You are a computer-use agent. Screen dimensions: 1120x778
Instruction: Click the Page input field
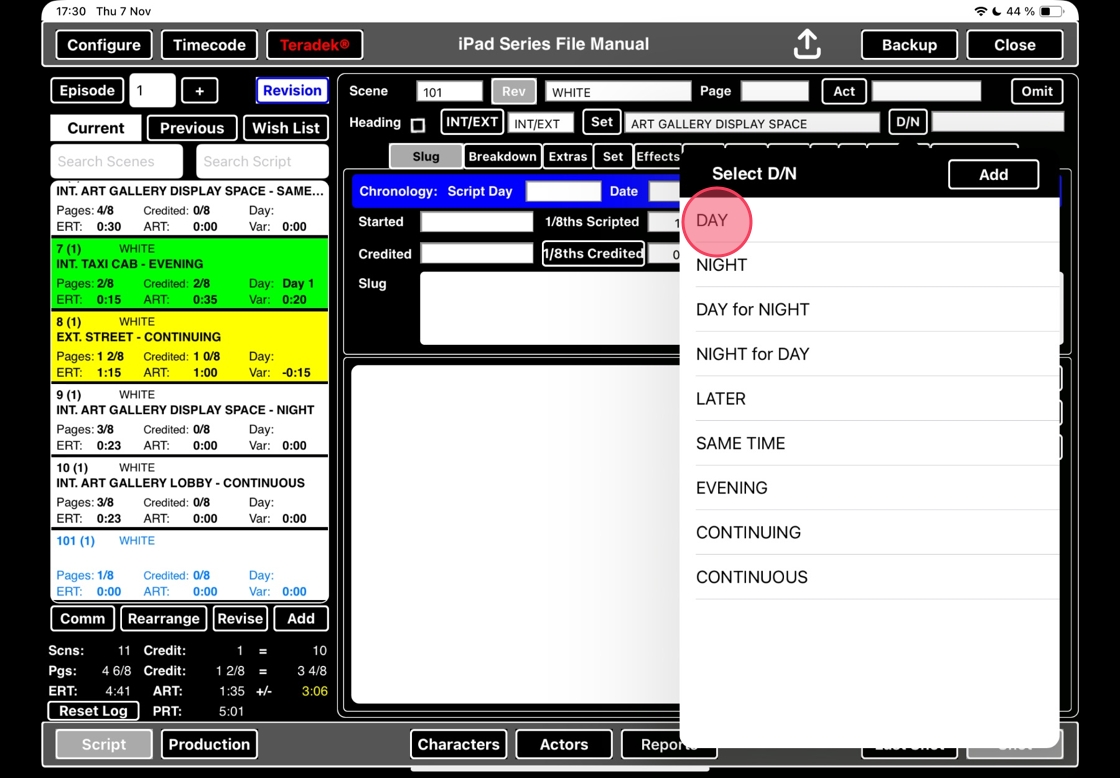[774, 91]
